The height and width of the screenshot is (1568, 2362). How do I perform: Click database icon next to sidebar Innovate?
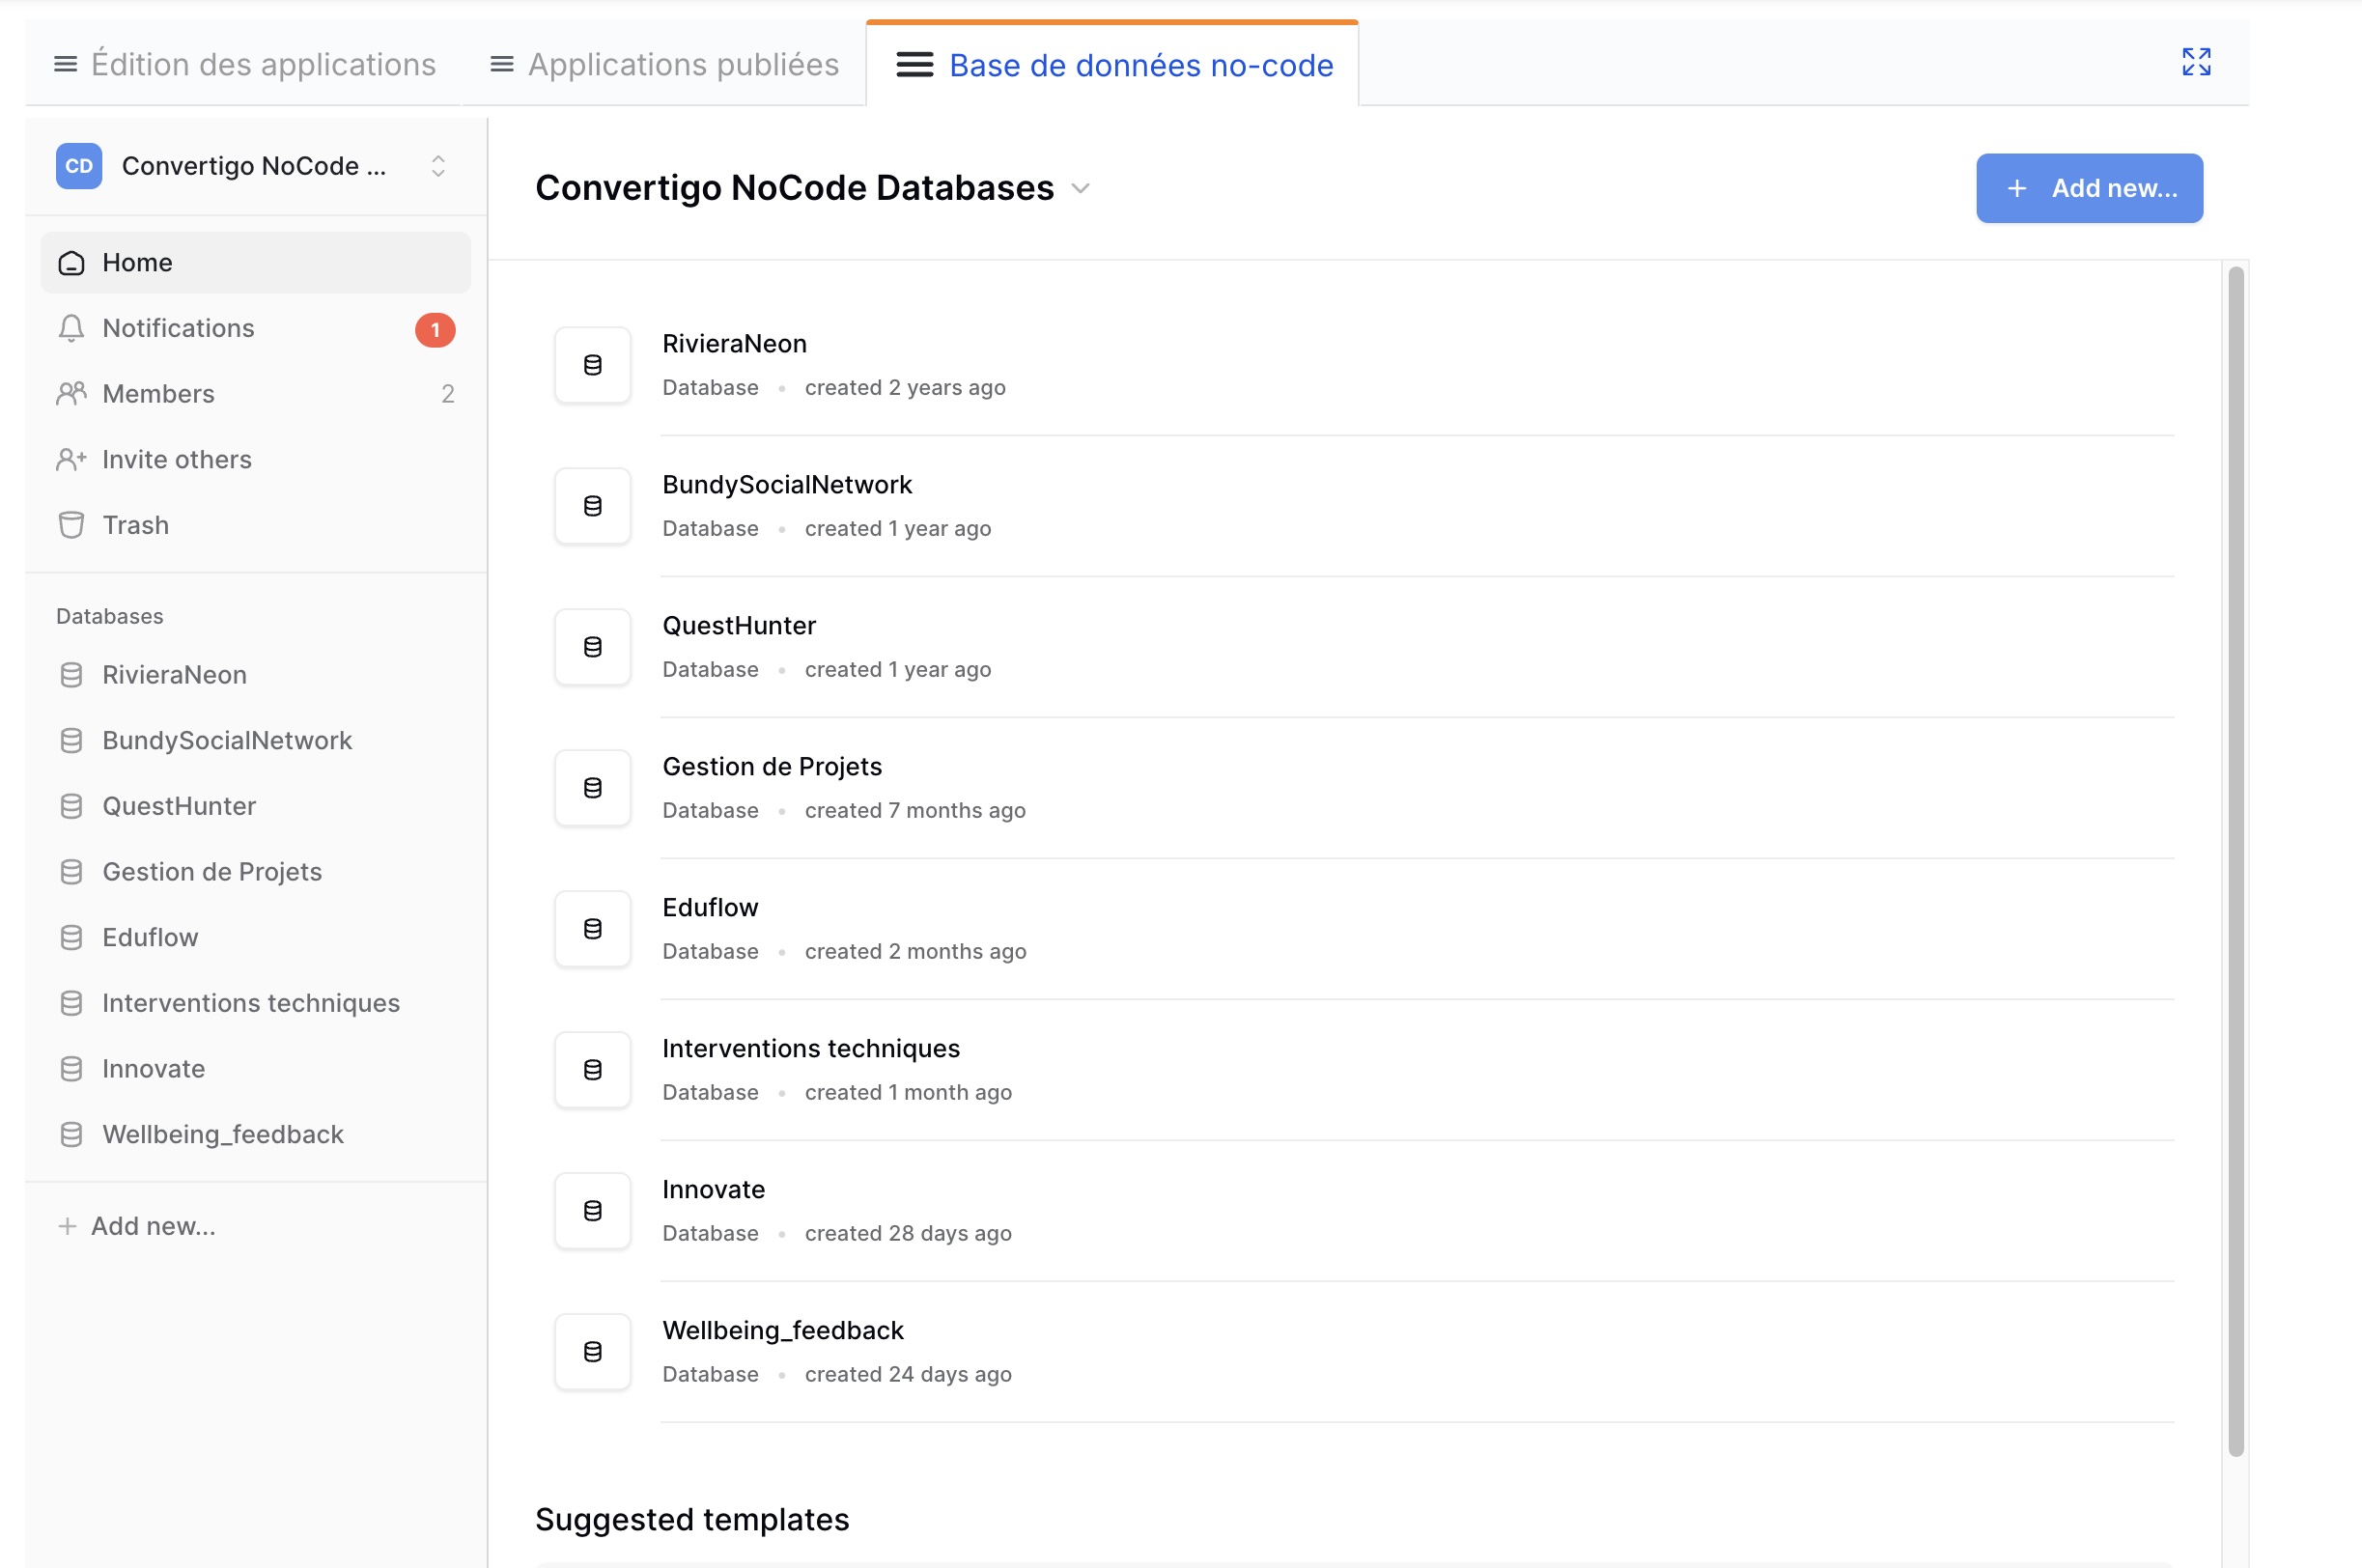coord(71,1069)
